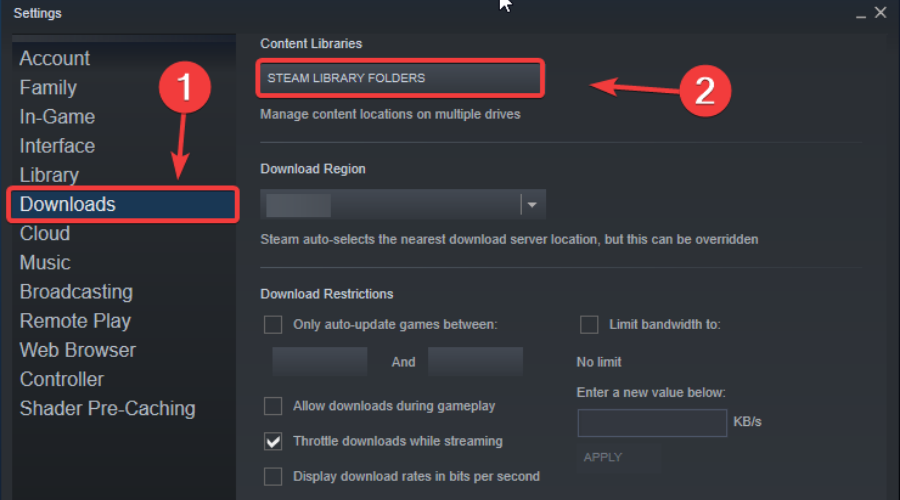This screenshot has height=500, width=900.
Task: Select Cloud in the sidebar
Action: pos(45,234)
